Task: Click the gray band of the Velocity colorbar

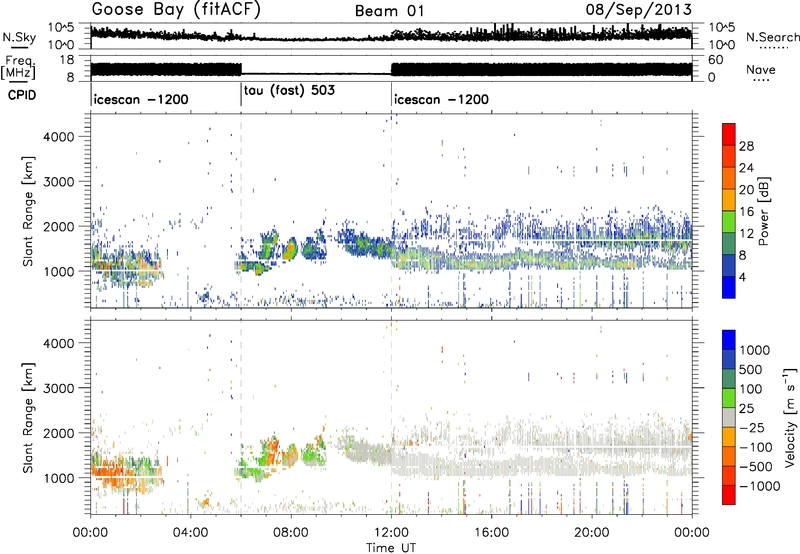Action: 729,417
